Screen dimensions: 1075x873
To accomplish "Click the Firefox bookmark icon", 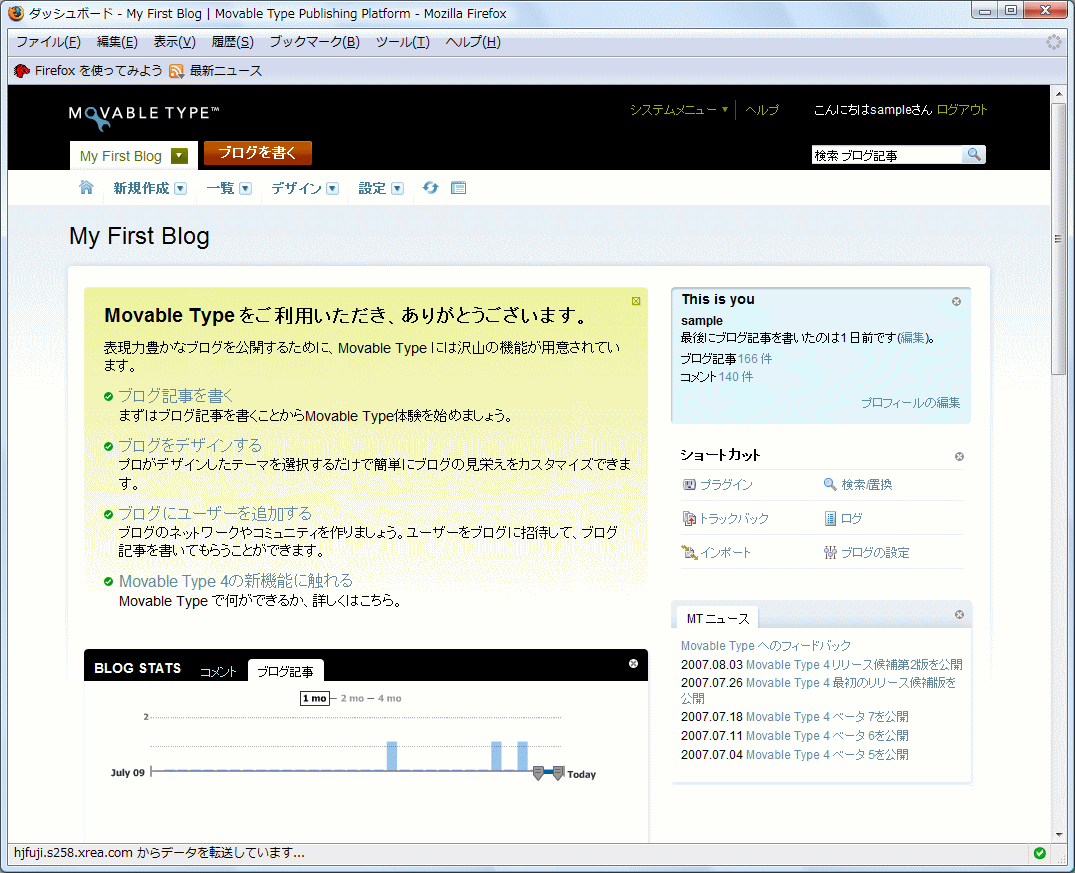I will click(22, 71).
